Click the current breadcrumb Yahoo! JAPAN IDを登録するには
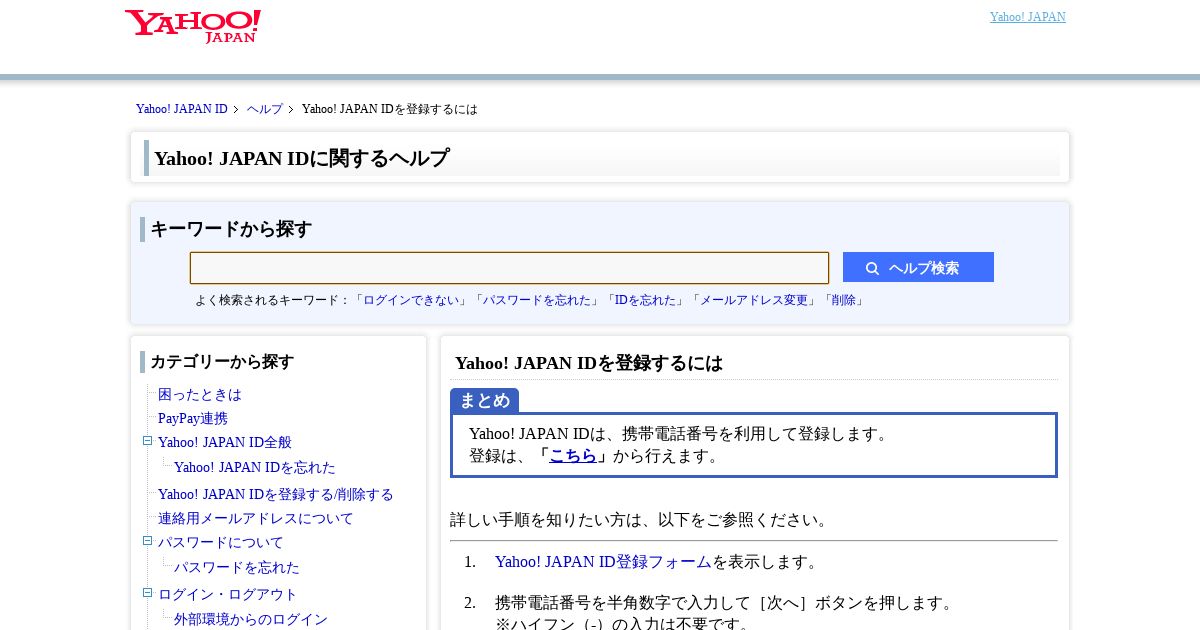Viewport: 1200px width, 630px height. coord(390,109)
